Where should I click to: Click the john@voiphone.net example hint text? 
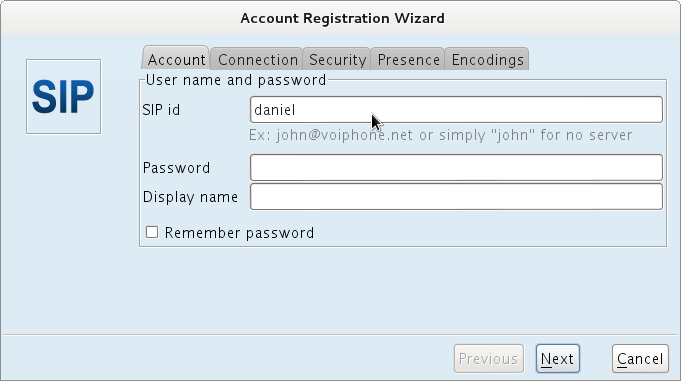(x=440, y=135)
